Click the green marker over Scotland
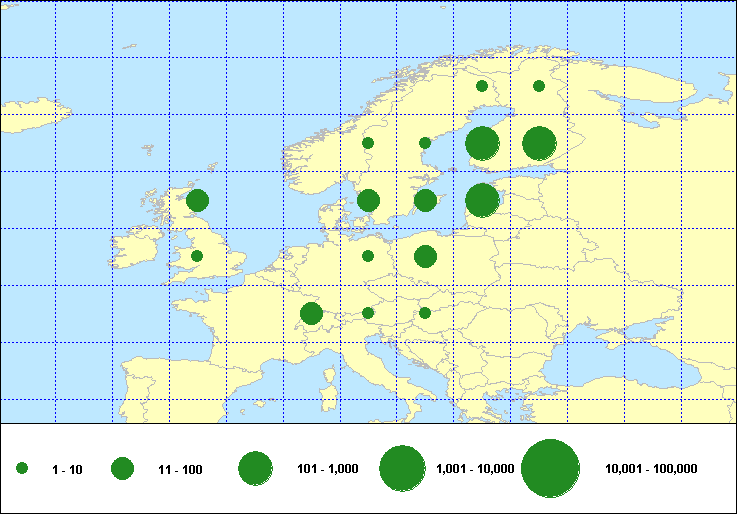 [197, 200]
